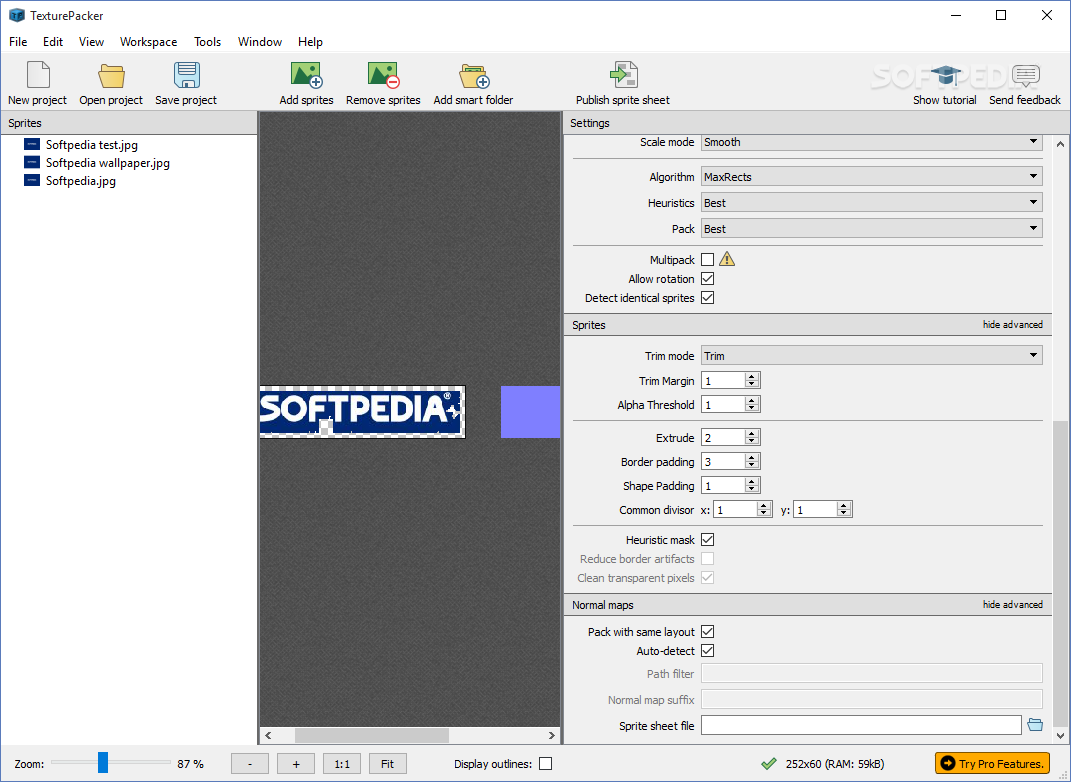Image resolution: width=1071 pixels, height=782 pixels.
Task: Open the Workspace menu
Action: (x=148, y=42)
